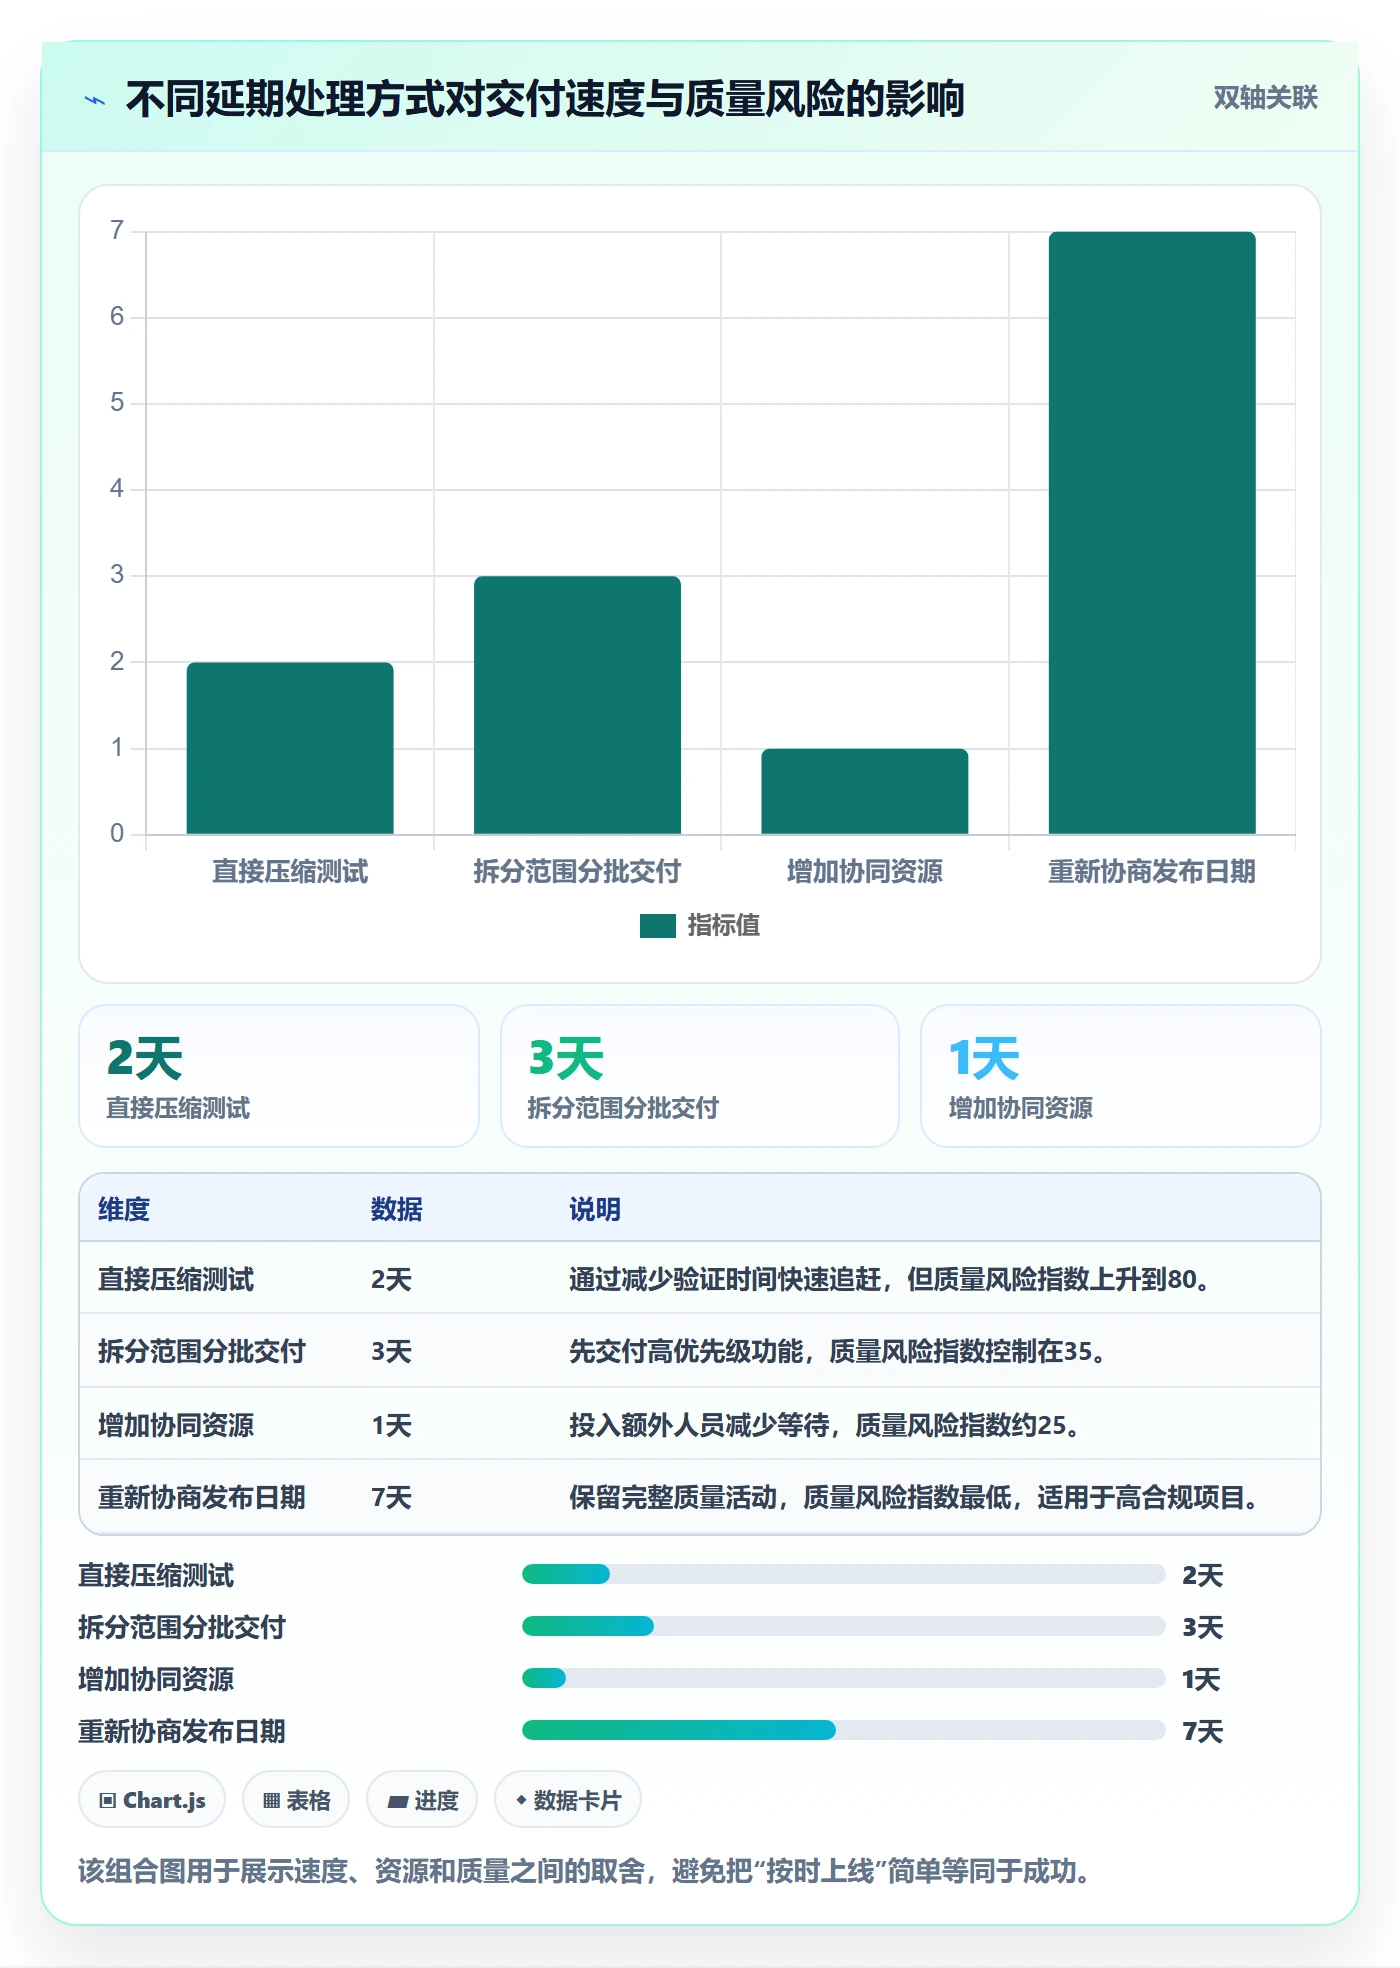Click the 重新协商发布日期 progress label

coord(182,1731)
